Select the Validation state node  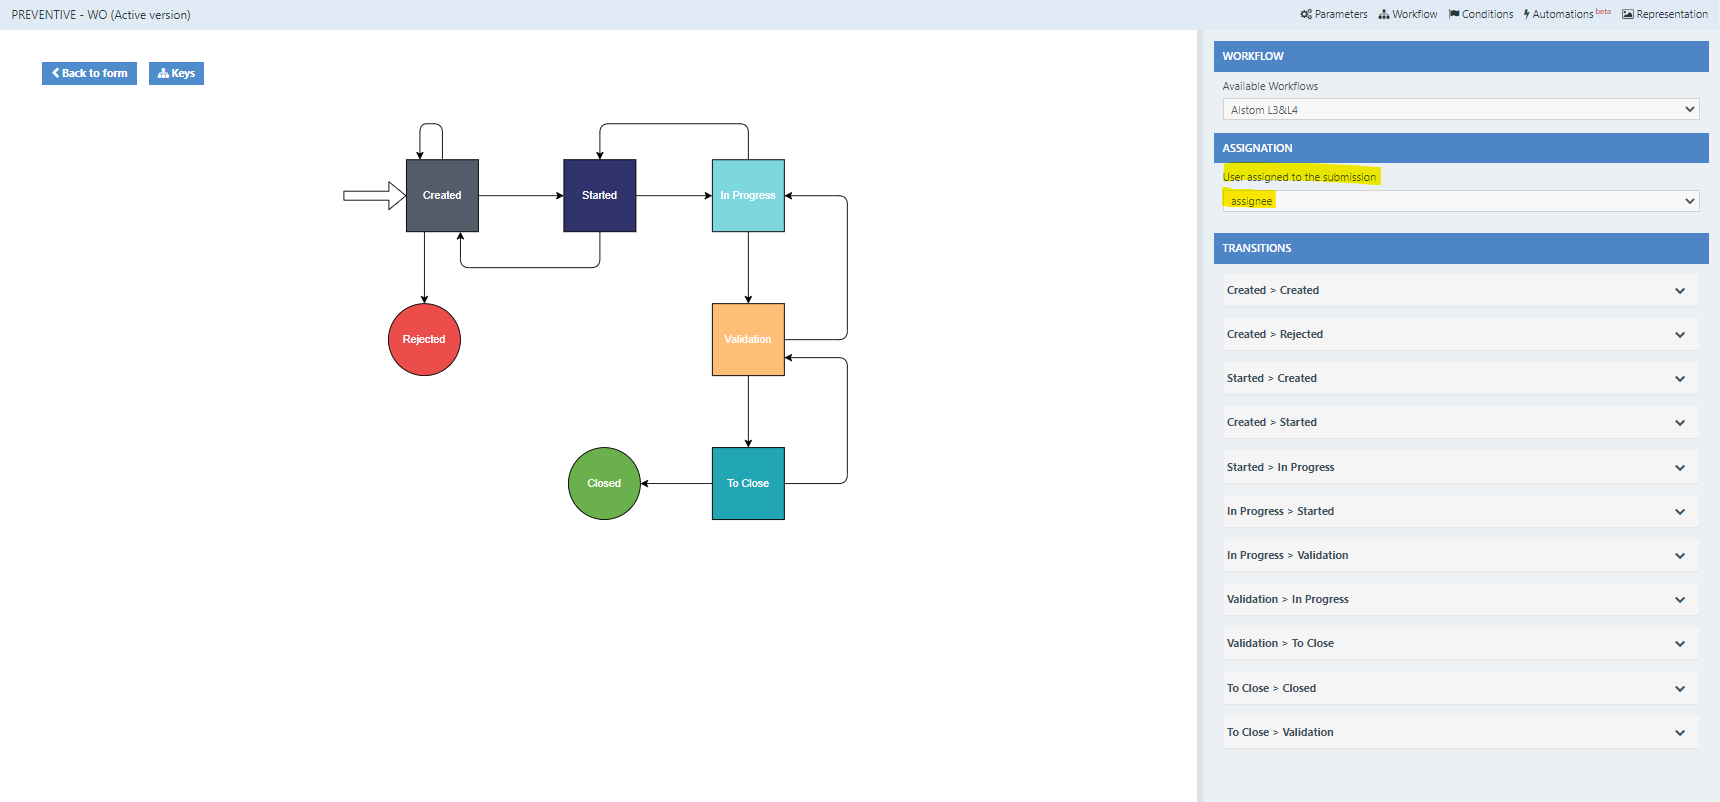click(748, 340)
